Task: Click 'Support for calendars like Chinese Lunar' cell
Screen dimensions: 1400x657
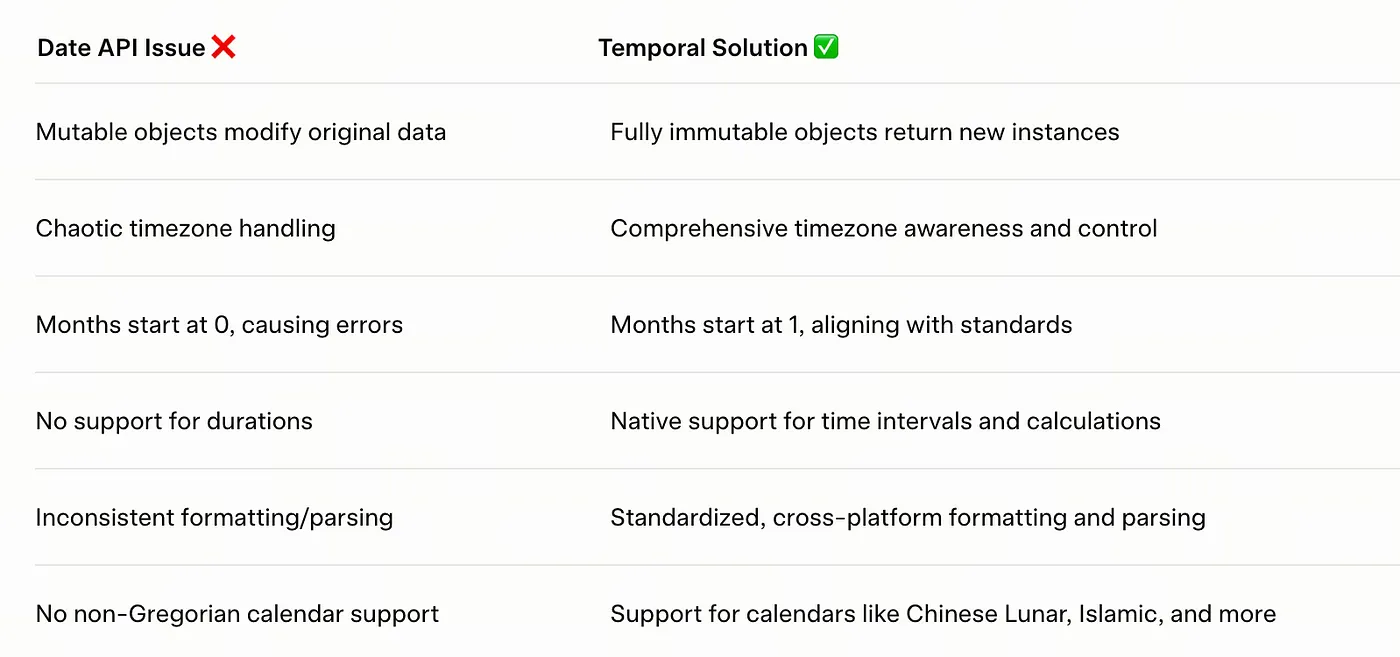Action: (x=943, y=614)
